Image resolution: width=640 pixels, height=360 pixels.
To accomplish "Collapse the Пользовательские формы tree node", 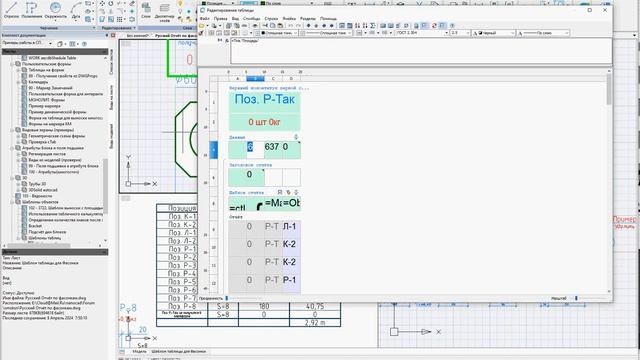I will tap(13, 64).
